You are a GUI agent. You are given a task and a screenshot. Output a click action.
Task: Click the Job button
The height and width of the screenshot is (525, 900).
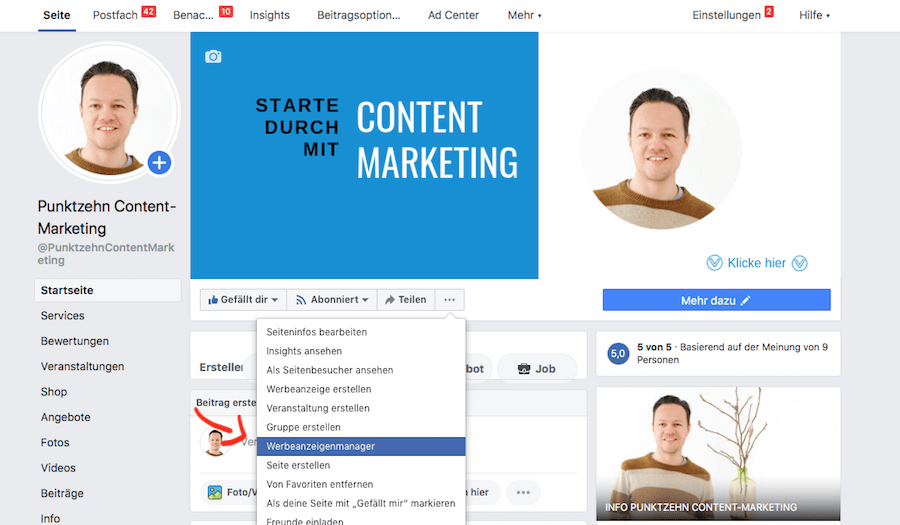click(537, 368)
